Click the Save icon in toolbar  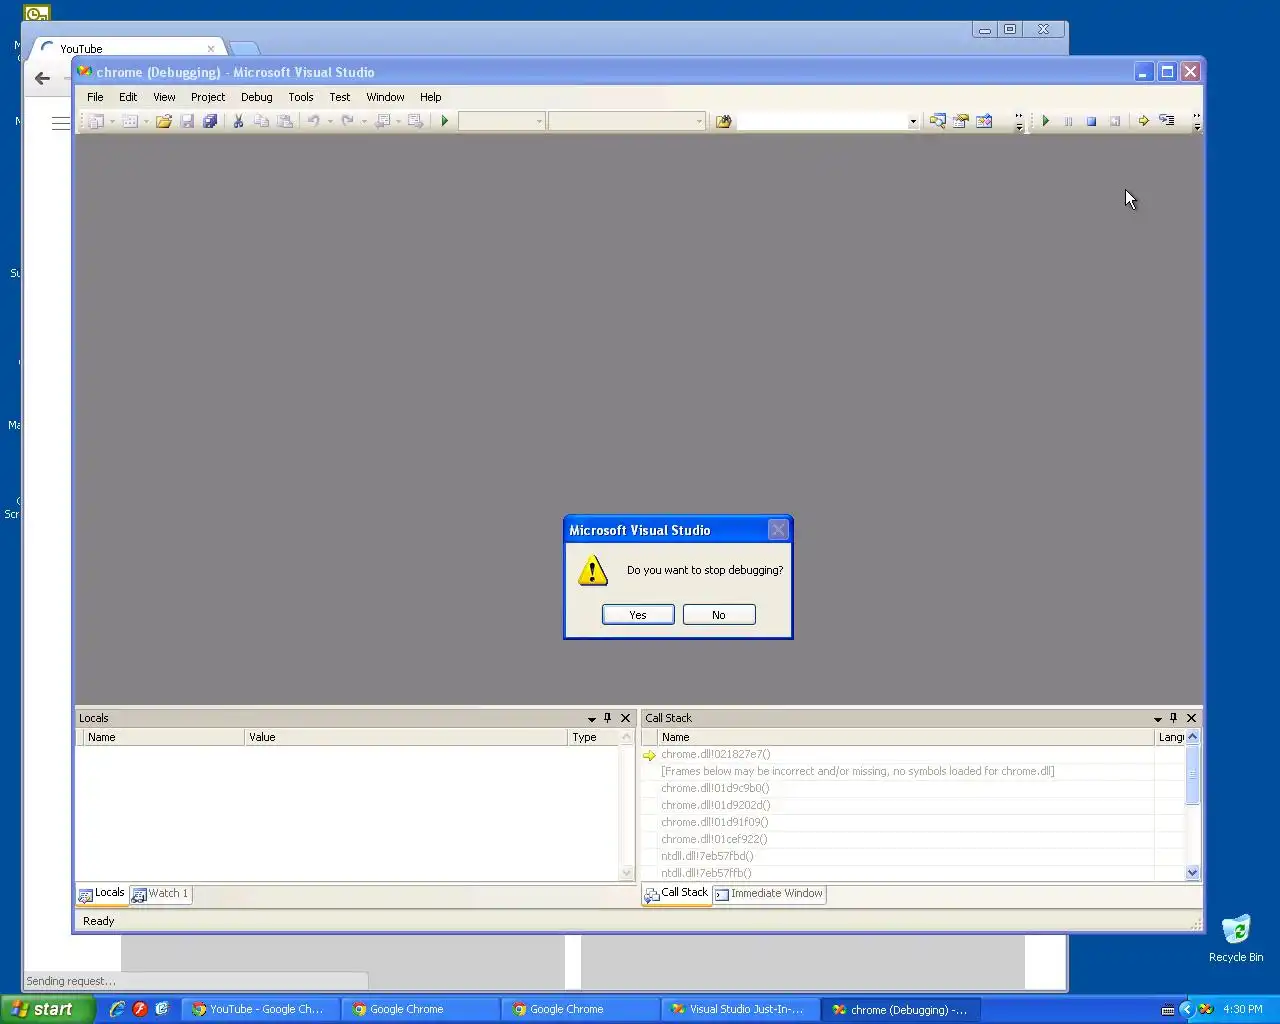point(187,121)
